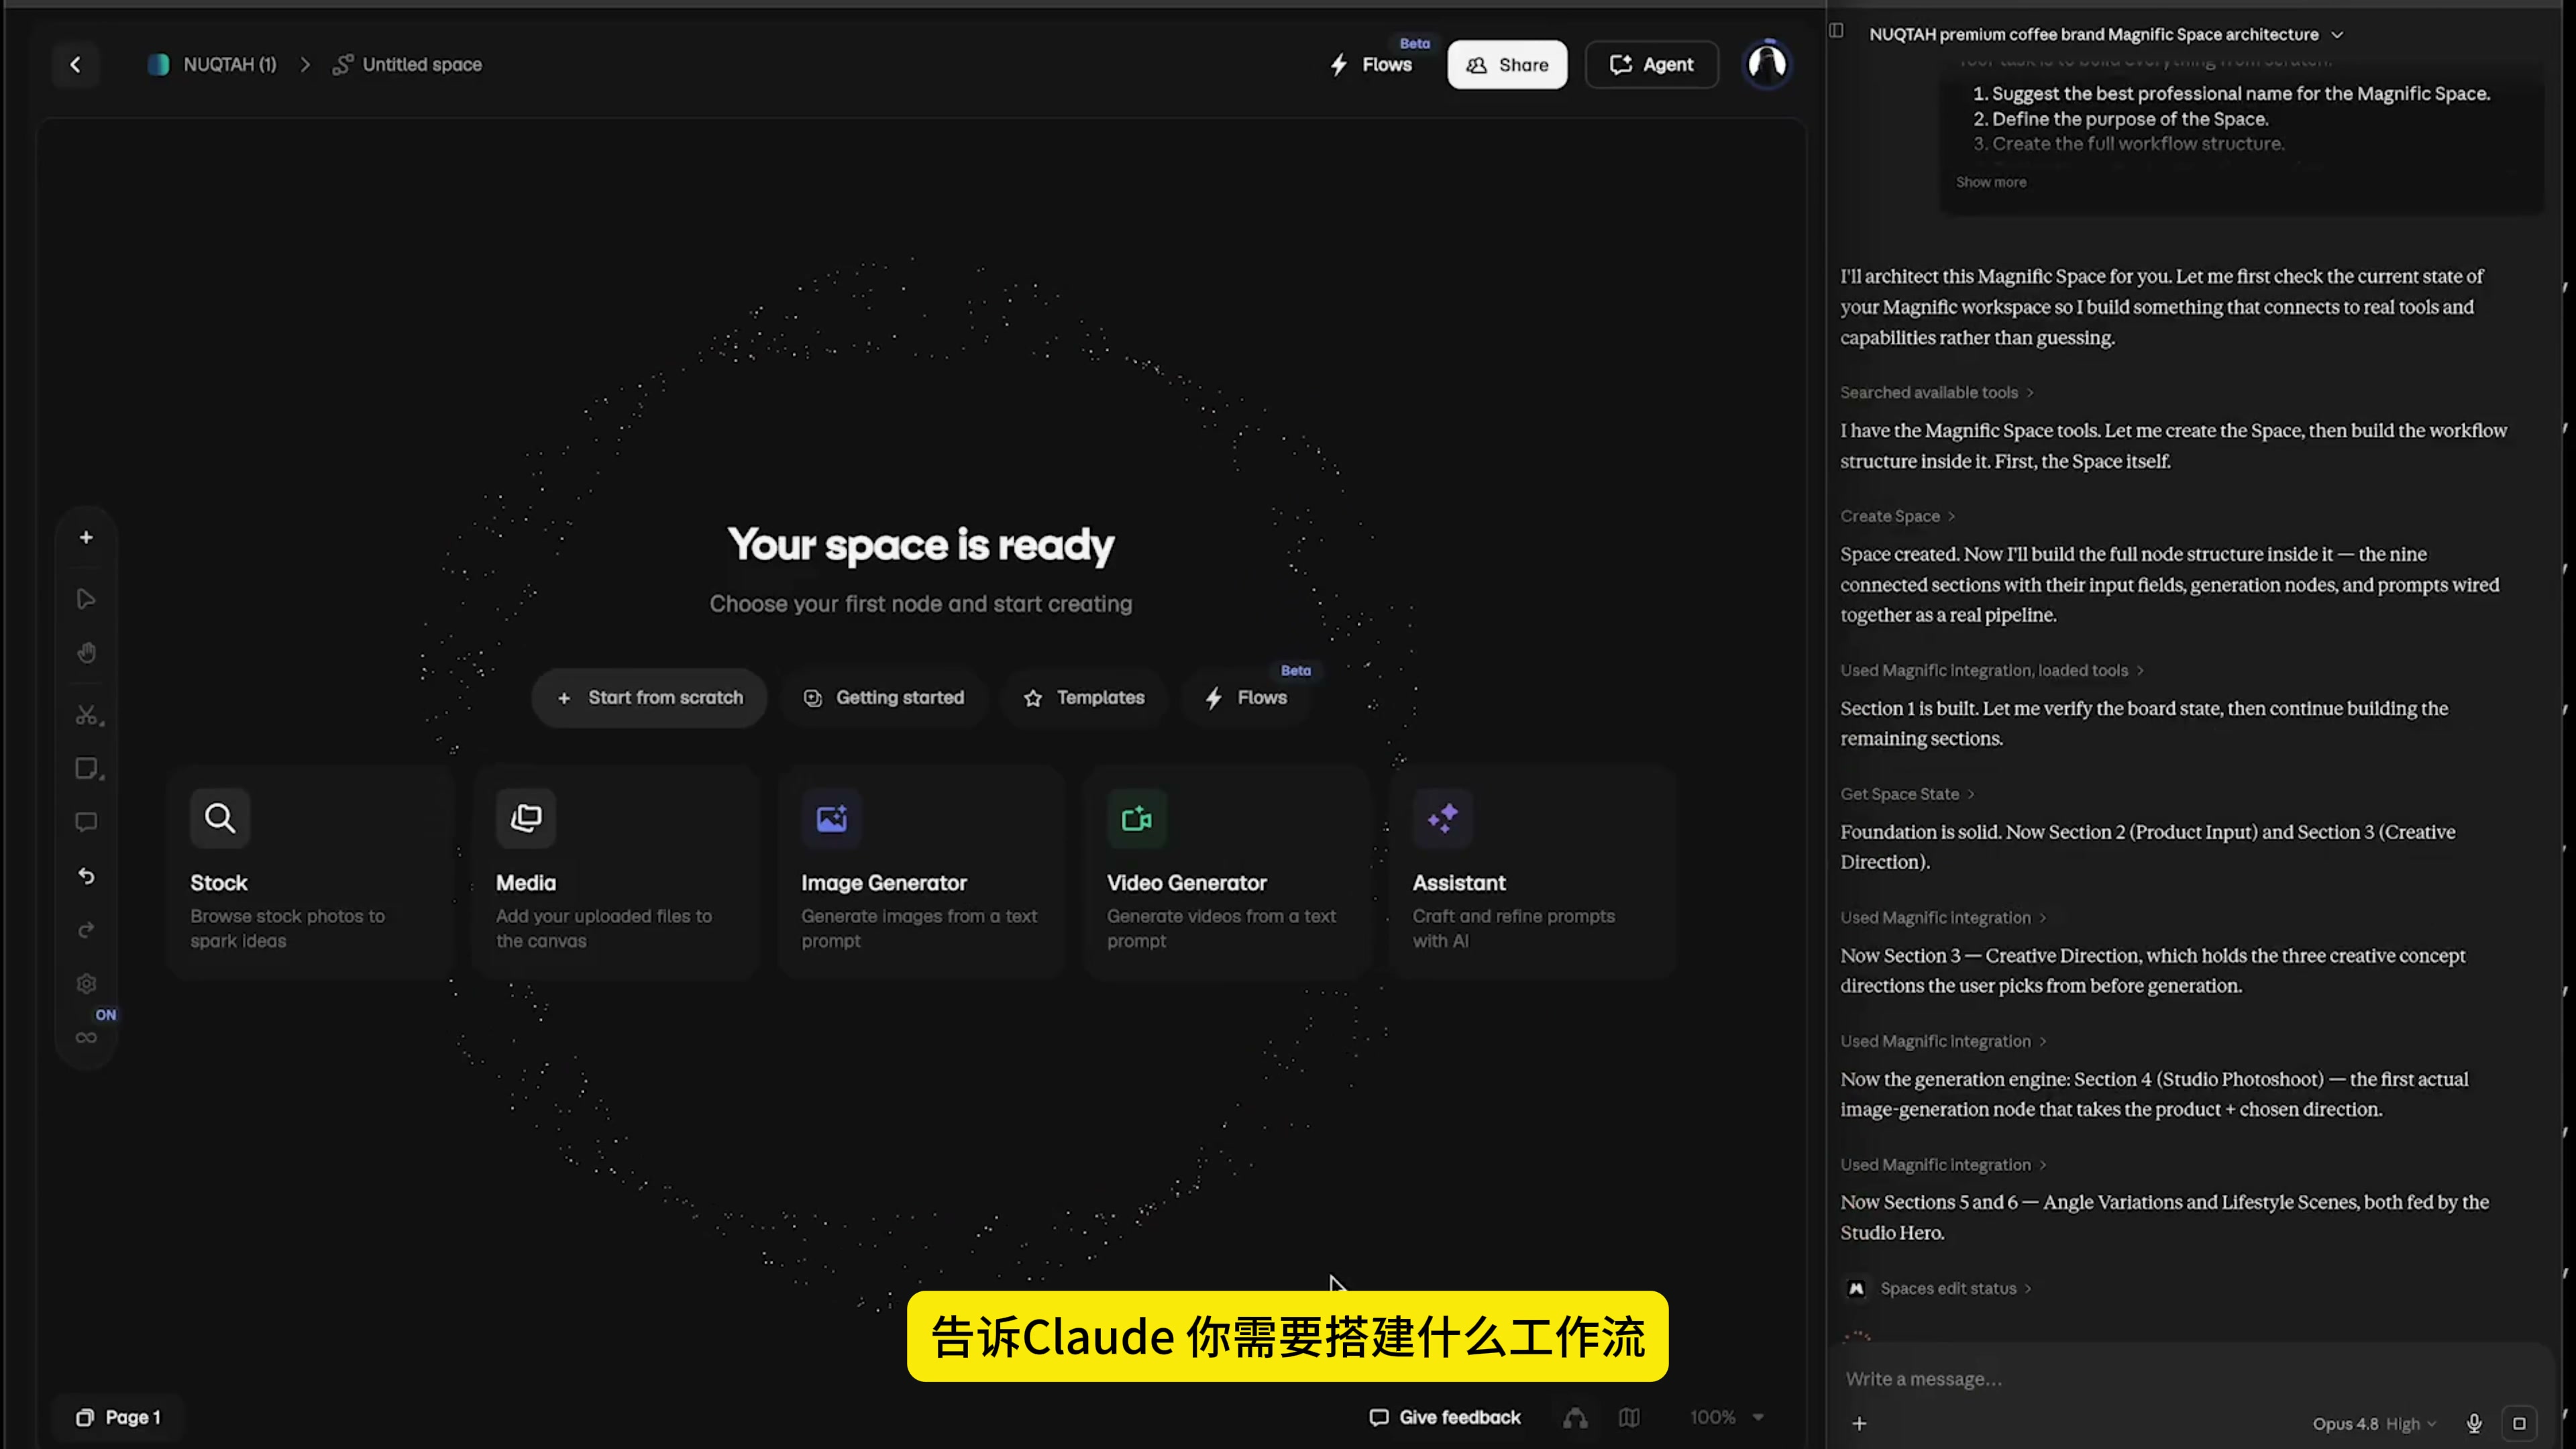This screenshot has width=2576, height=1449.
Task: Open the Media node card
Action: 616,872
